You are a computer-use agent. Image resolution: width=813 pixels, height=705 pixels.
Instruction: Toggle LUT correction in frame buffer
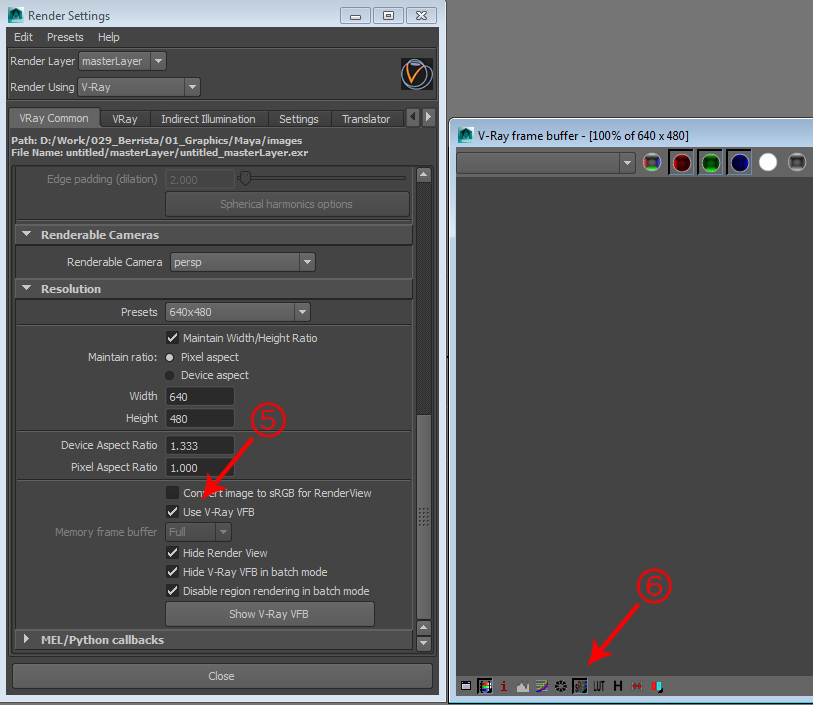(599, 686)
